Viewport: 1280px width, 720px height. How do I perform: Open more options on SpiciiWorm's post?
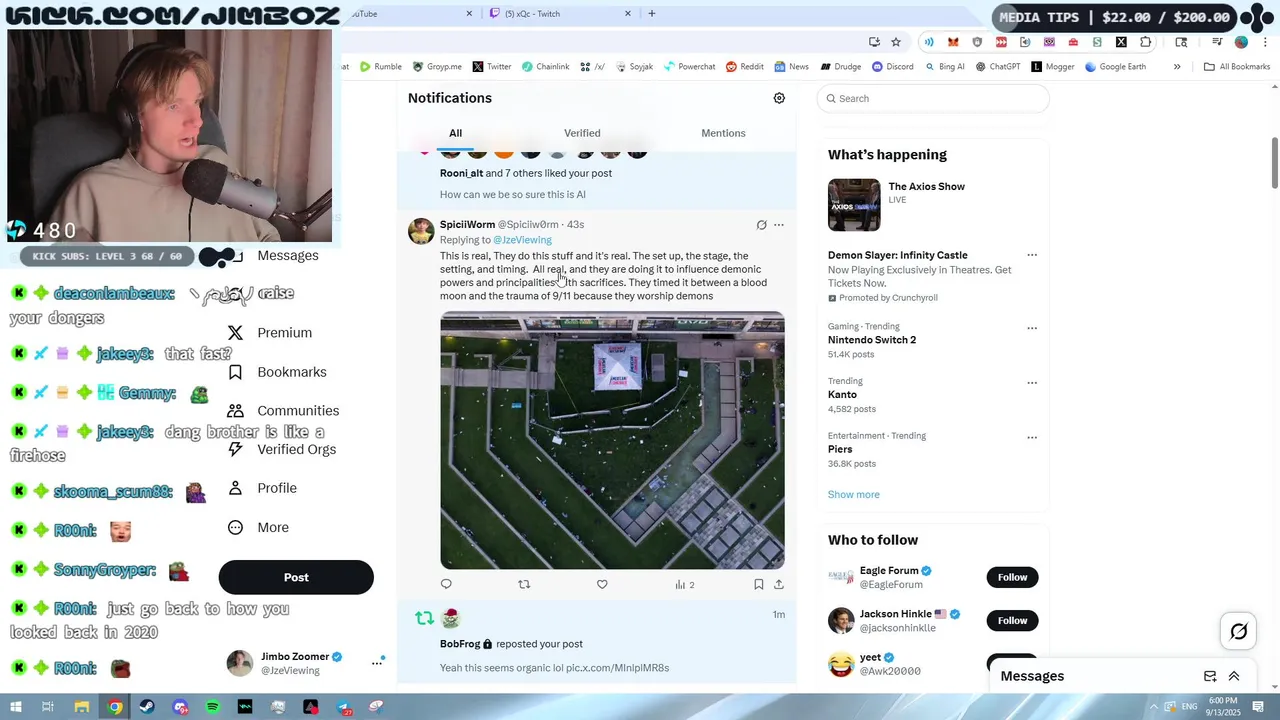tap(779, 225)
